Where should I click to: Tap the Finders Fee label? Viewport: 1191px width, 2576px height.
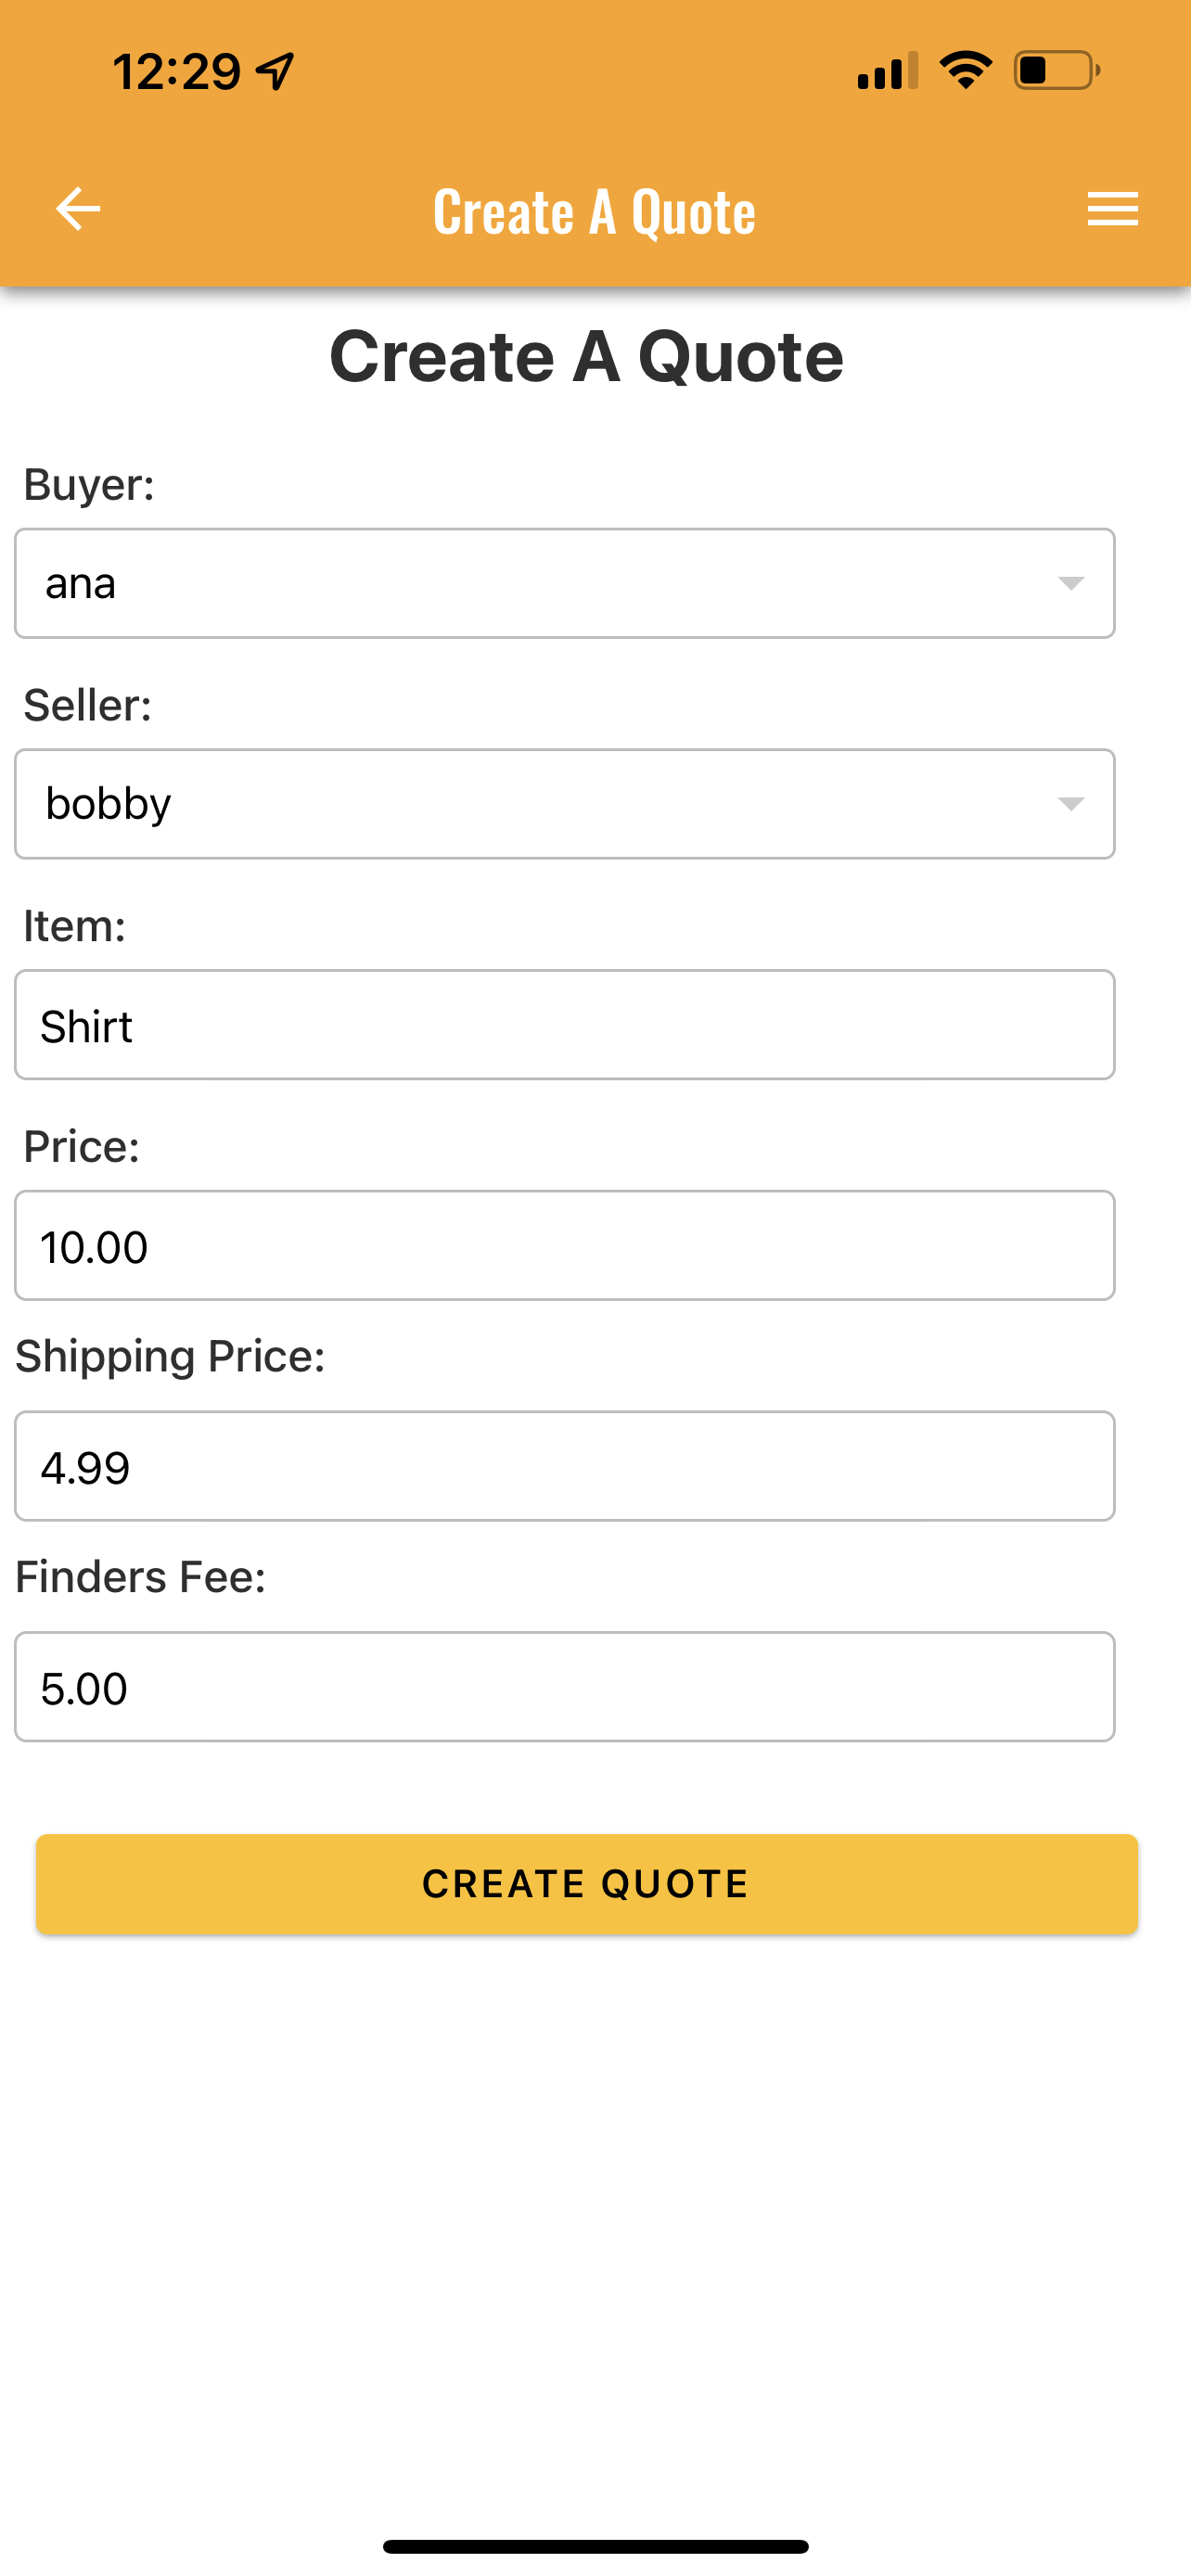tap(141, 1577)
